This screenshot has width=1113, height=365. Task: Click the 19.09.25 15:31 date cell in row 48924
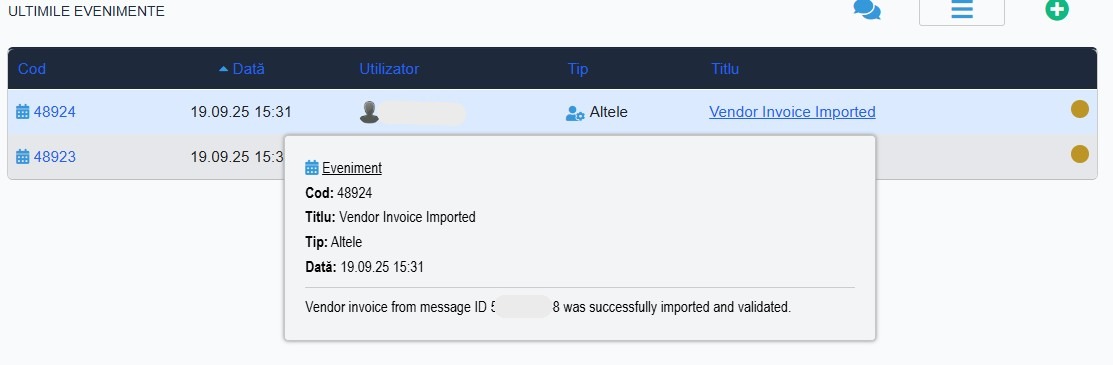[241, 111]
